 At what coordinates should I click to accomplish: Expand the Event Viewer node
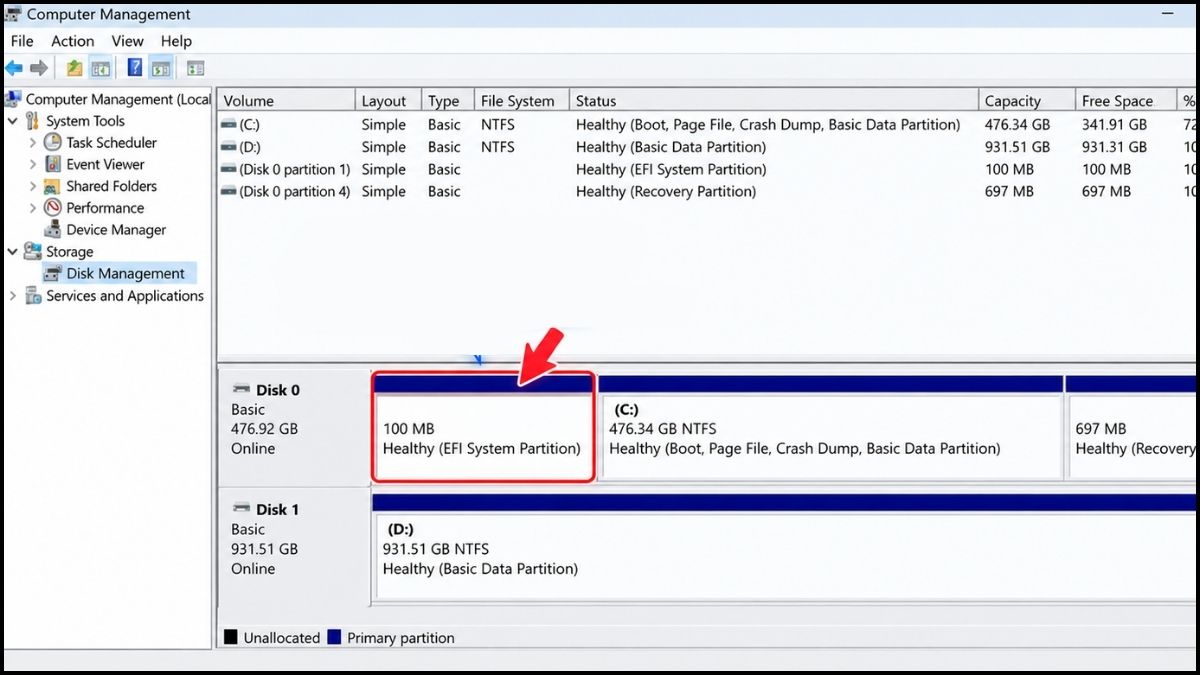pyautogui.click(x=33, y=164)
